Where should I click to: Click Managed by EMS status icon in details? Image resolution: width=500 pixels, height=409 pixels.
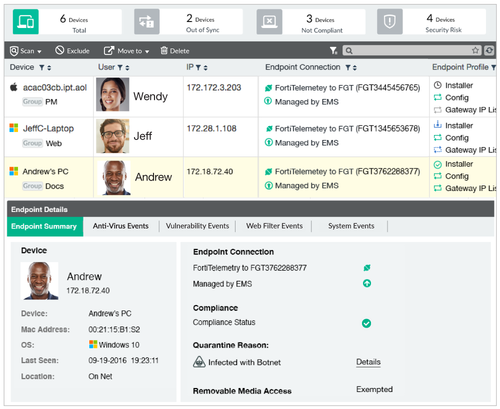[x=367, y=283]
